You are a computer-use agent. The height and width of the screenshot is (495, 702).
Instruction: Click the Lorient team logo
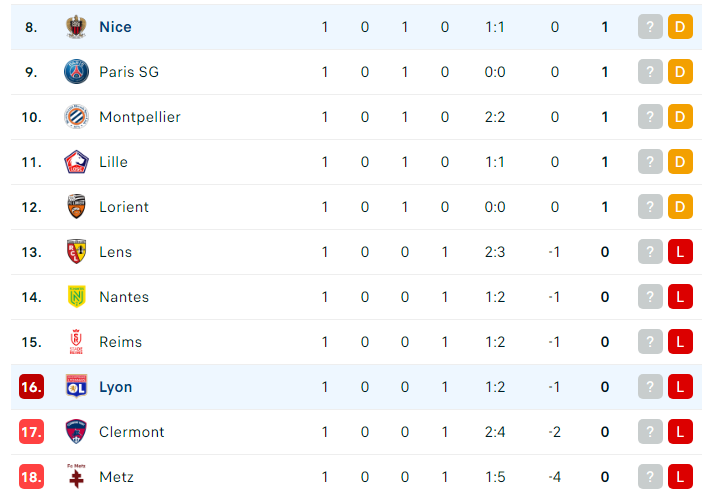point(76,207)
